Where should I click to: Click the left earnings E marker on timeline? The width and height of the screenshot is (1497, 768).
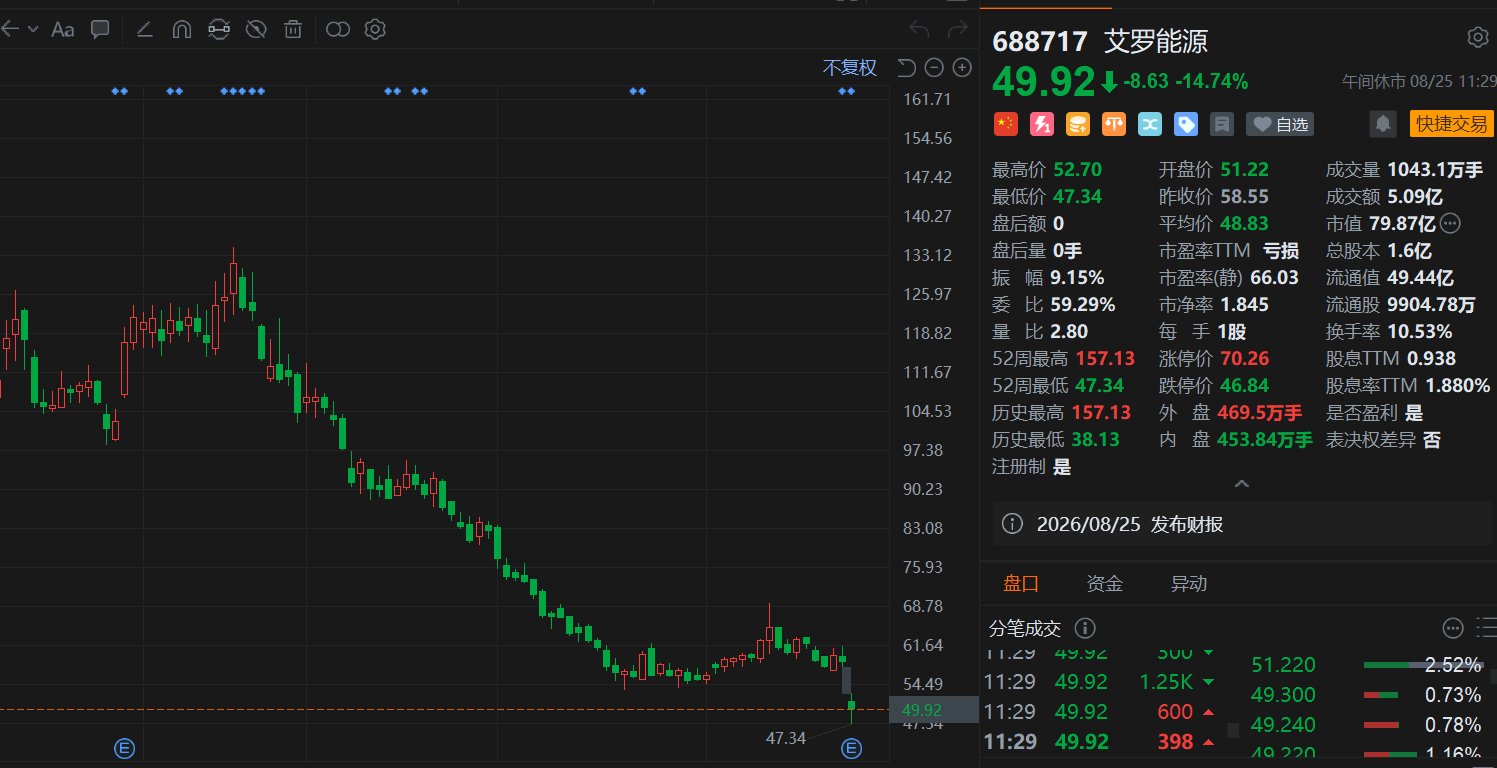tap(125, 747)
